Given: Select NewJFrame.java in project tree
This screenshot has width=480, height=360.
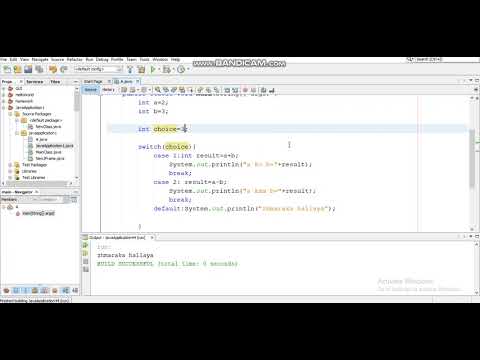Looking at the screenshot, I should pos(50,159).
